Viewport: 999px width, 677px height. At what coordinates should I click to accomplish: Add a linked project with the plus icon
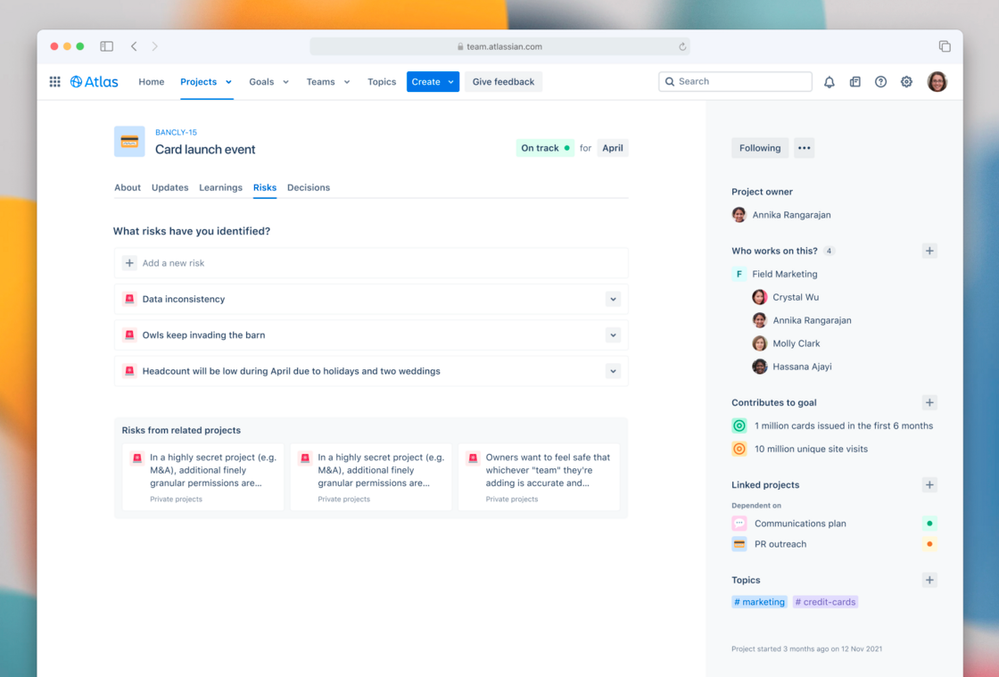click(x=930, y=485)
